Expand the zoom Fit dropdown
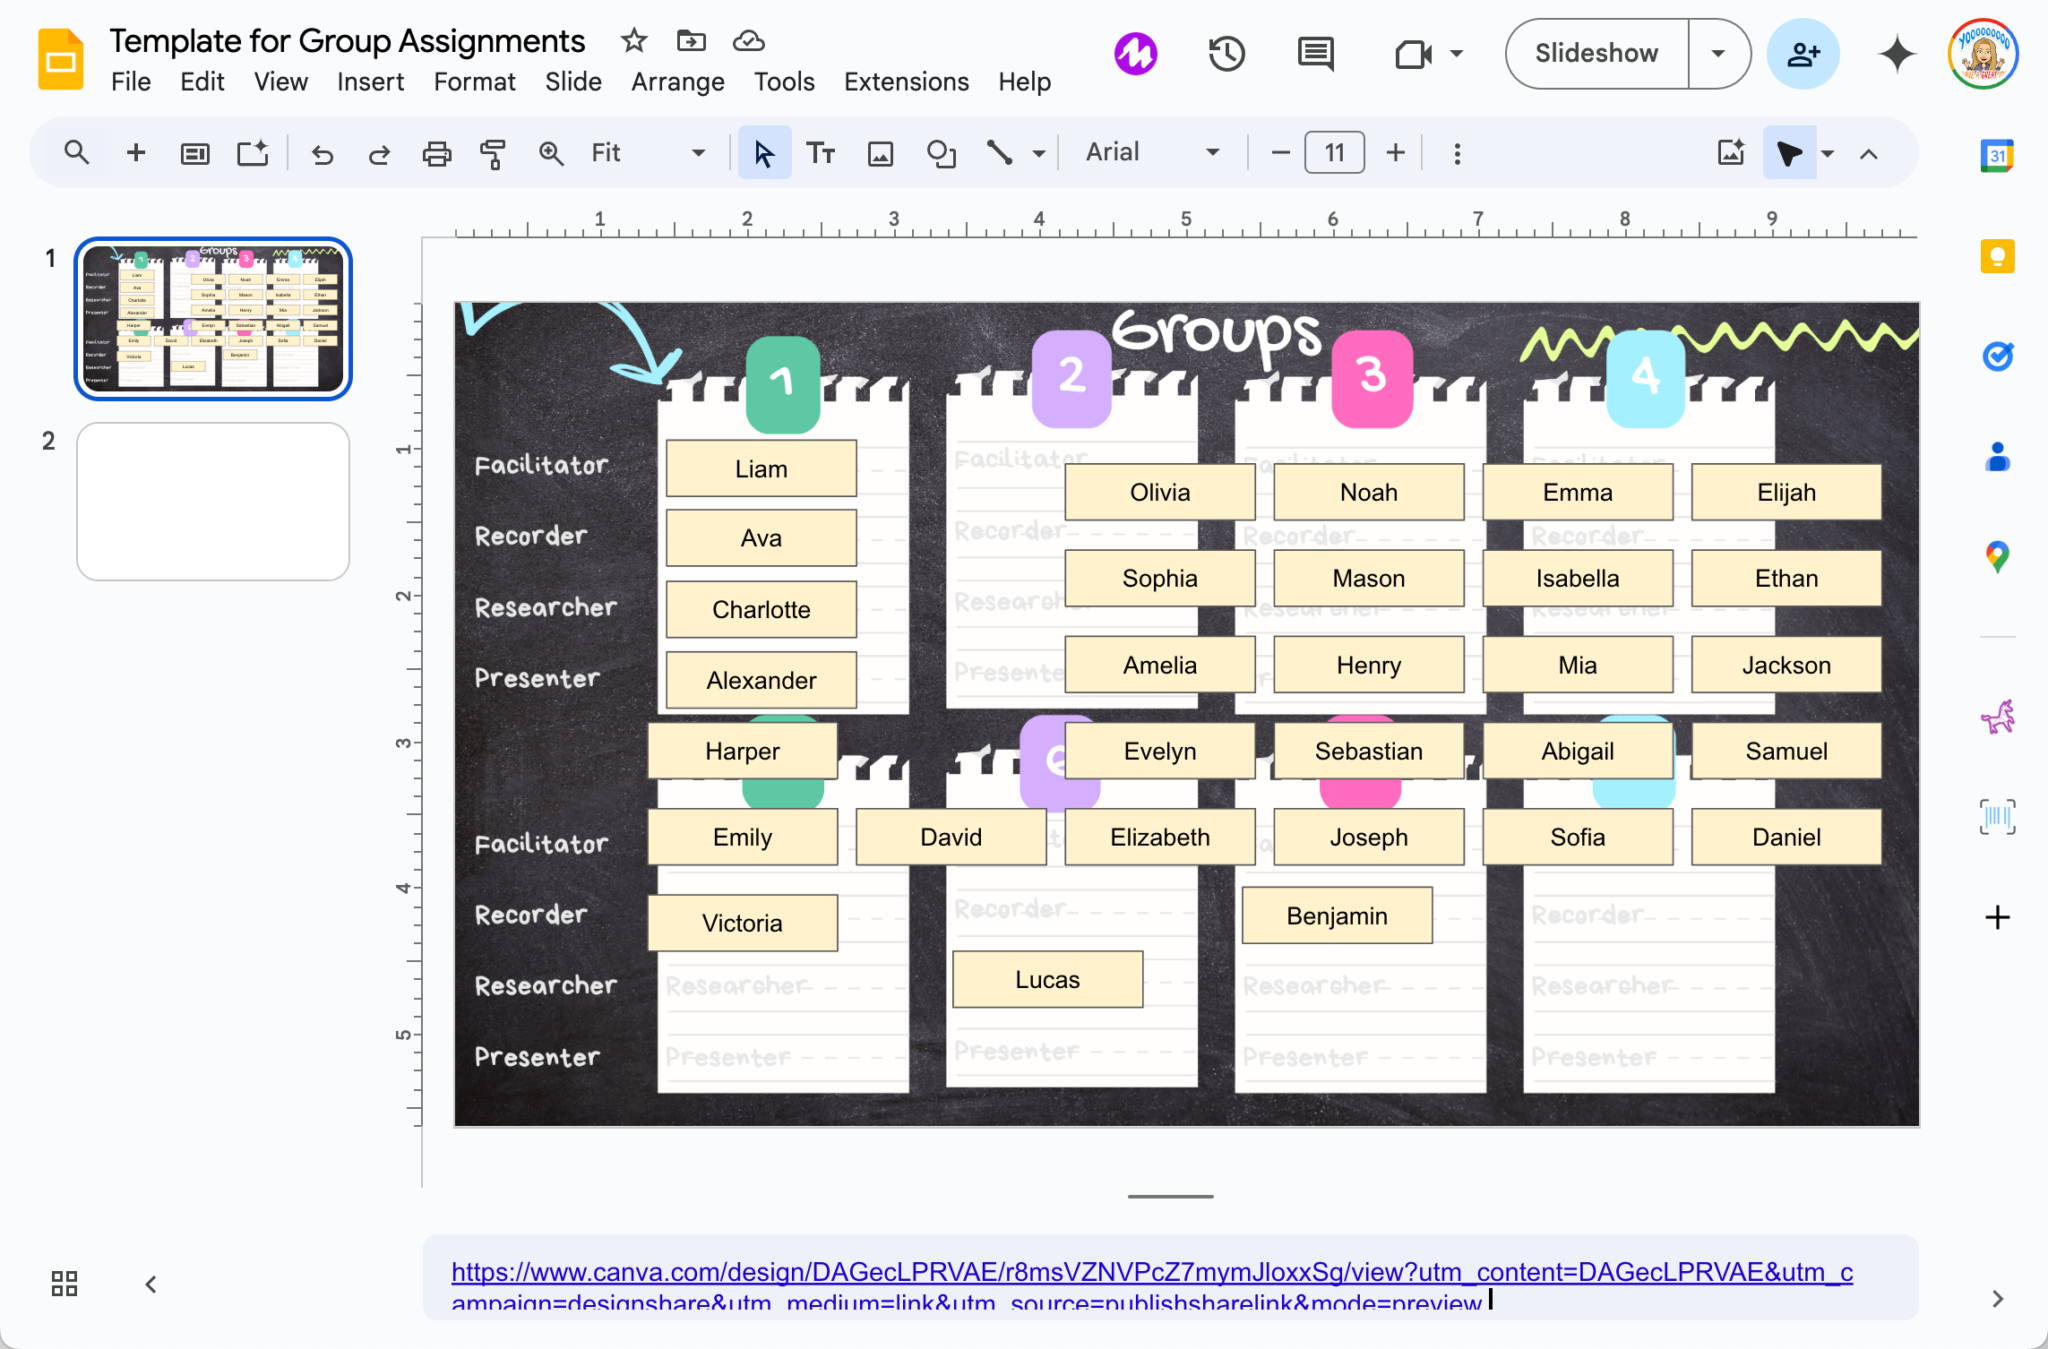 click(698, 153)
